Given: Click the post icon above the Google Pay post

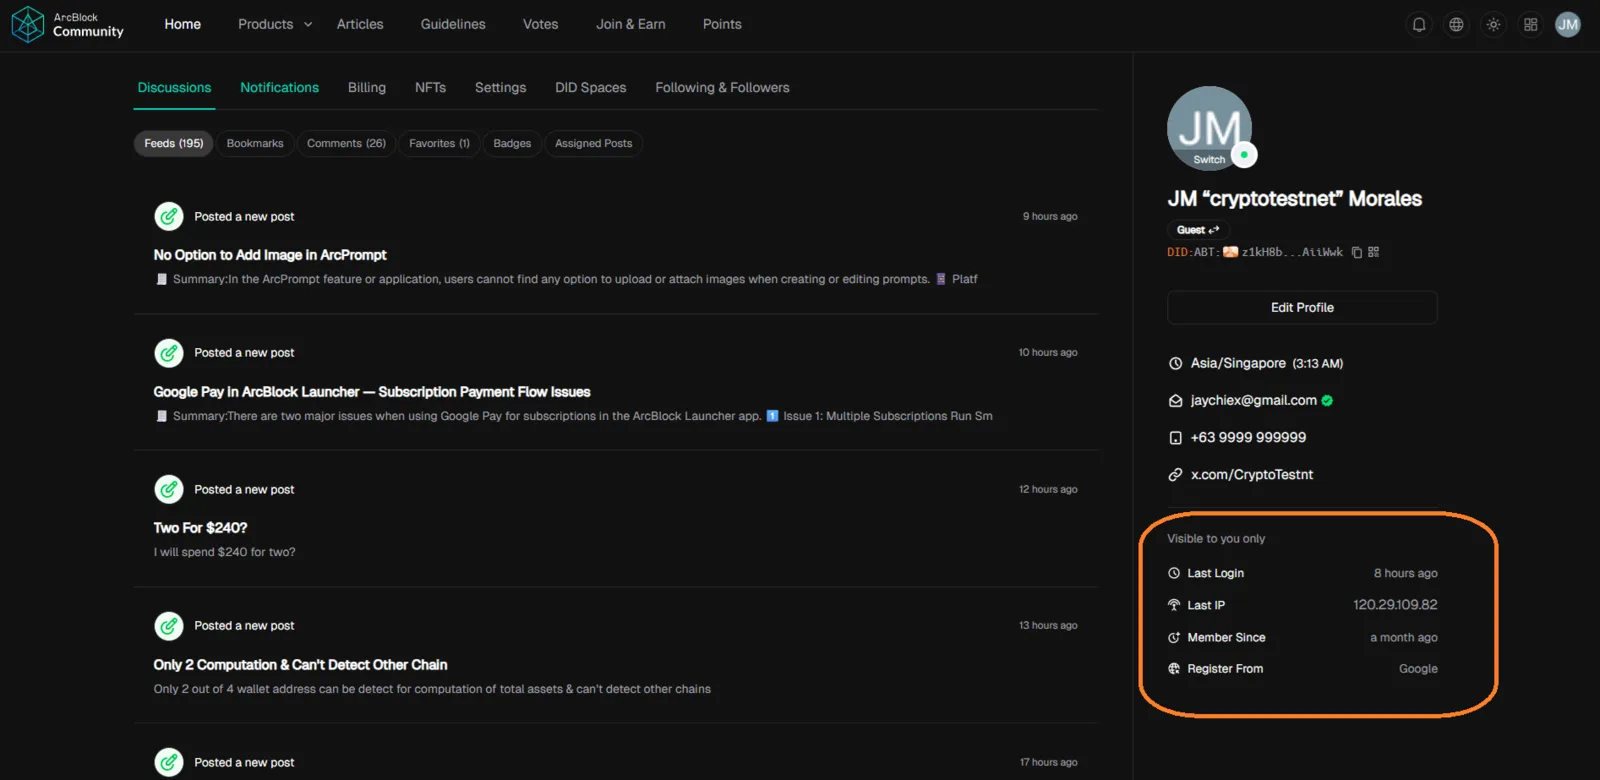Looking at the screenshot, I should [x=169, y=353].
